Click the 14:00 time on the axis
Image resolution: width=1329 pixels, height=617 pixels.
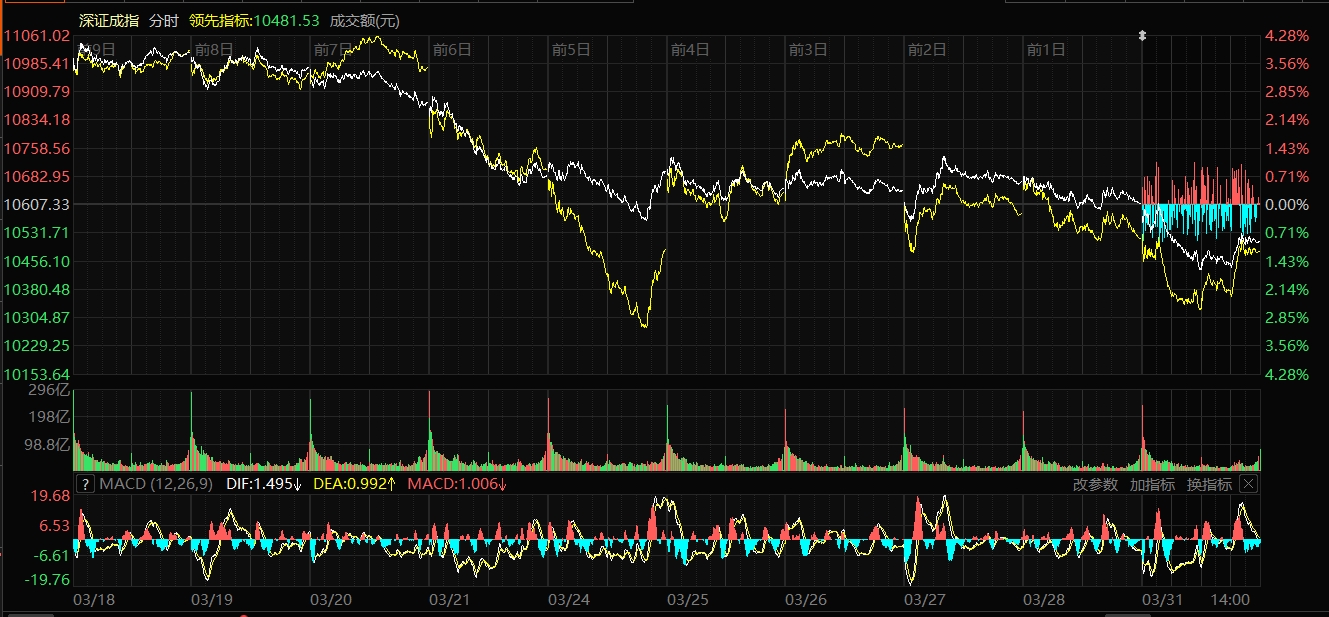click(x=1231, y=600)
